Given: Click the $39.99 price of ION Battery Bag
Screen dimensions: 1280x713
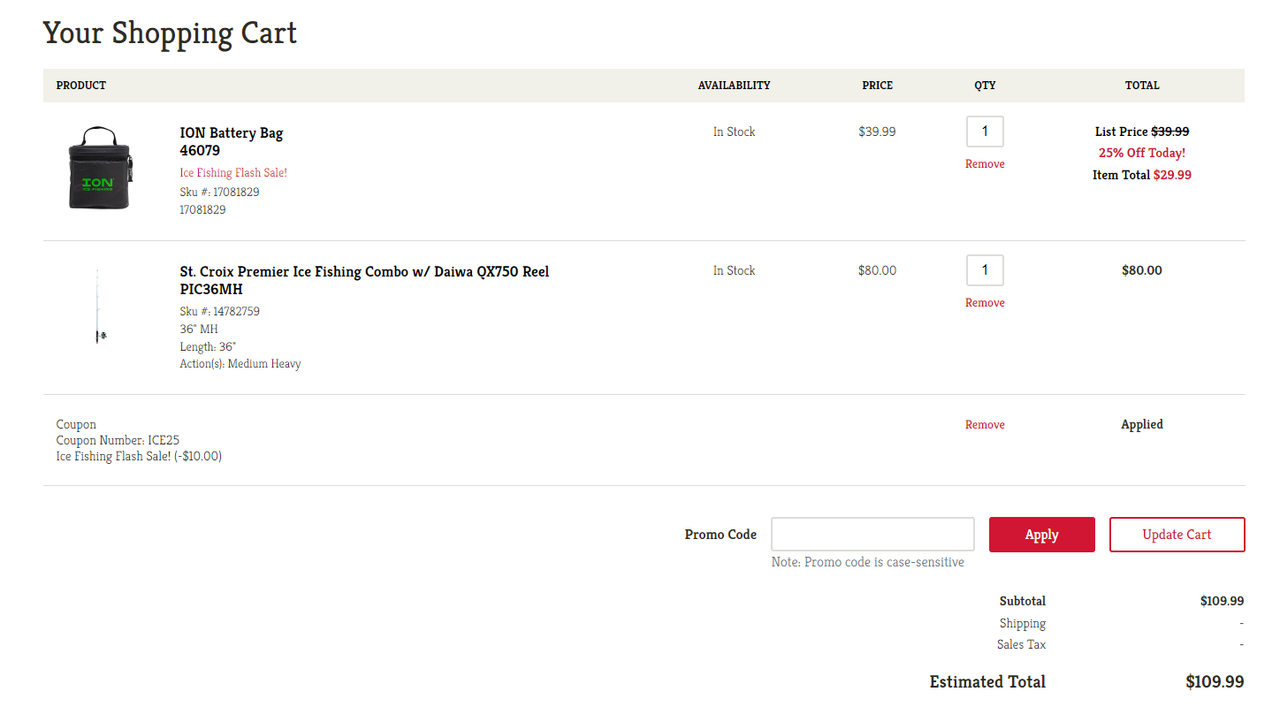Looking at the screenshot, I should (x=877, y=131).
